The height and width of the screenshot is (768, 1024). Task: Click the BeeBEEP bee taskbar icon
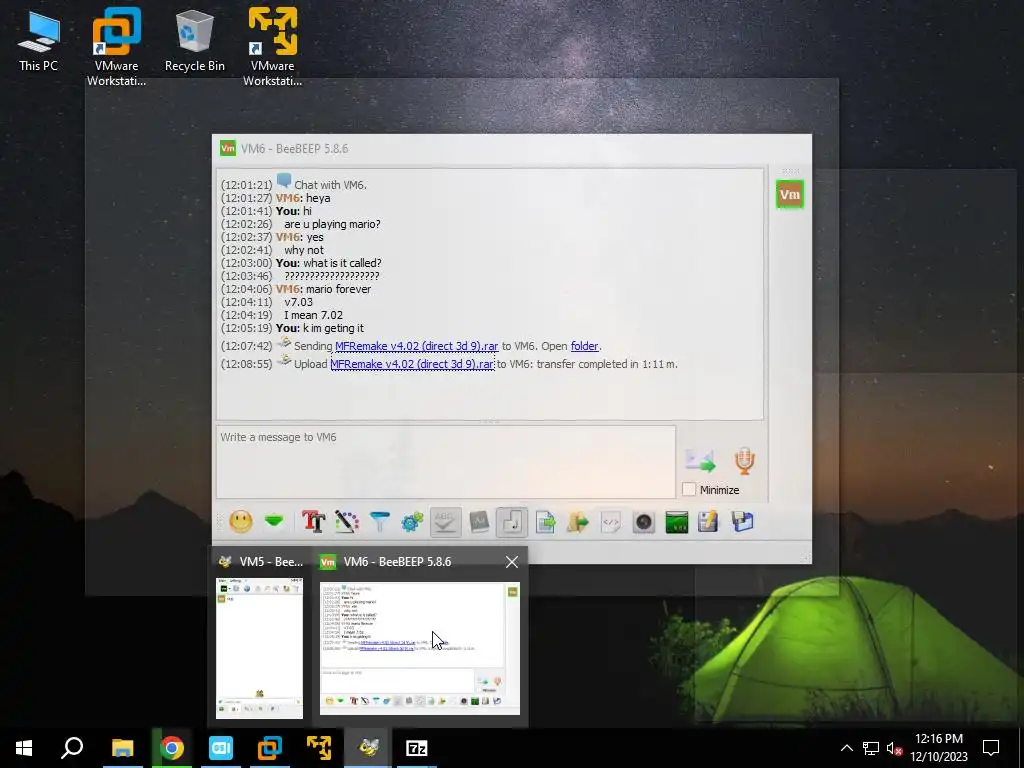point(368,748)
